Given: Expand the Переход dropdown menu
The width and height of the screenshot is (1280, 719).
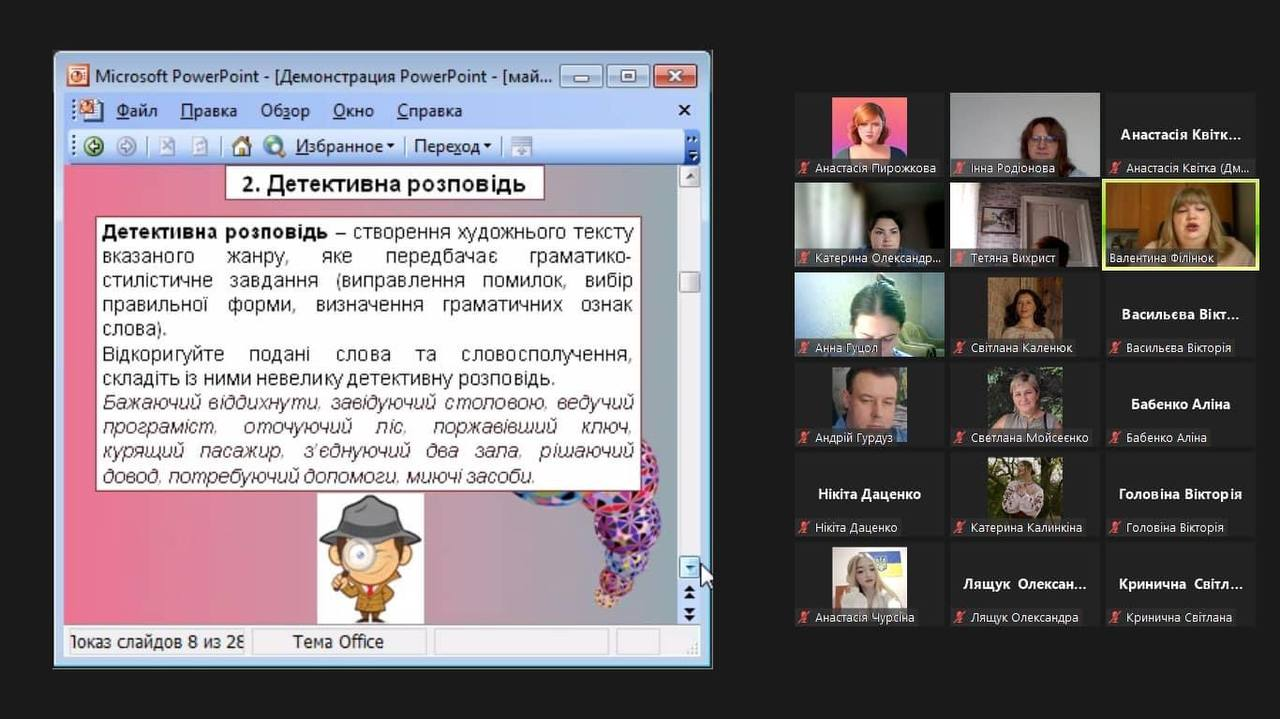Looking at the screenshot, I should pos(453,147).
